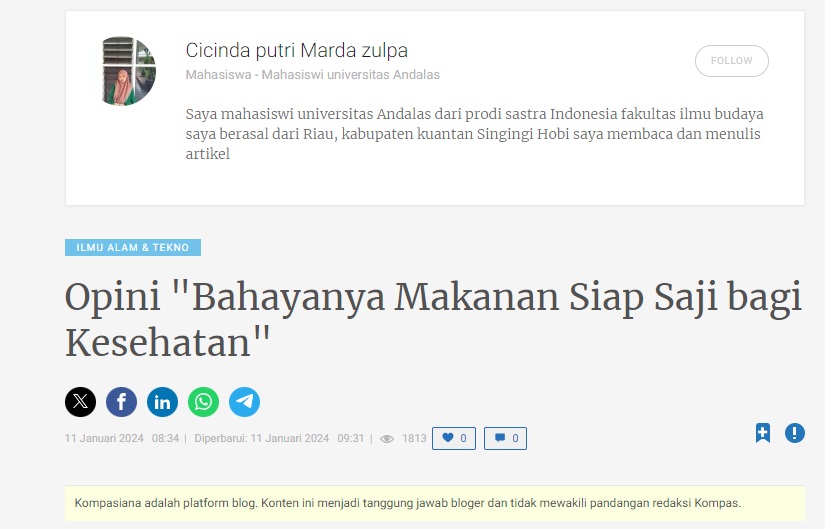The width and height of the screenshot is (825, 529).
Task: Share article via WhatsApp
Action: point(204,402)
